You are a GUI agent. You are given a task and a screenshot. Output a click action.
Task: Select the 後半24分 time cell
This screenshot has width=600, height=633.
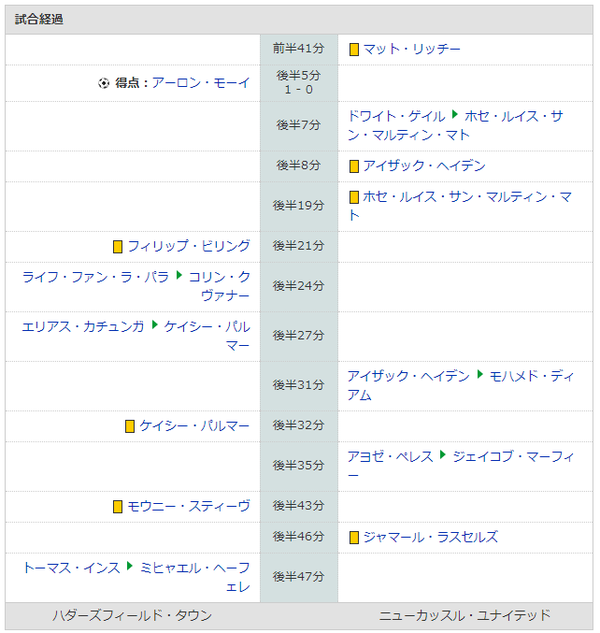299,287
